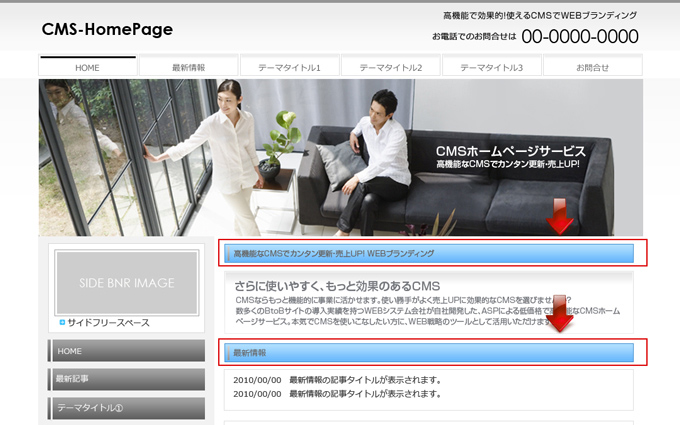
Task: Click the phone number 00-0000-0000
Action: 579,37
